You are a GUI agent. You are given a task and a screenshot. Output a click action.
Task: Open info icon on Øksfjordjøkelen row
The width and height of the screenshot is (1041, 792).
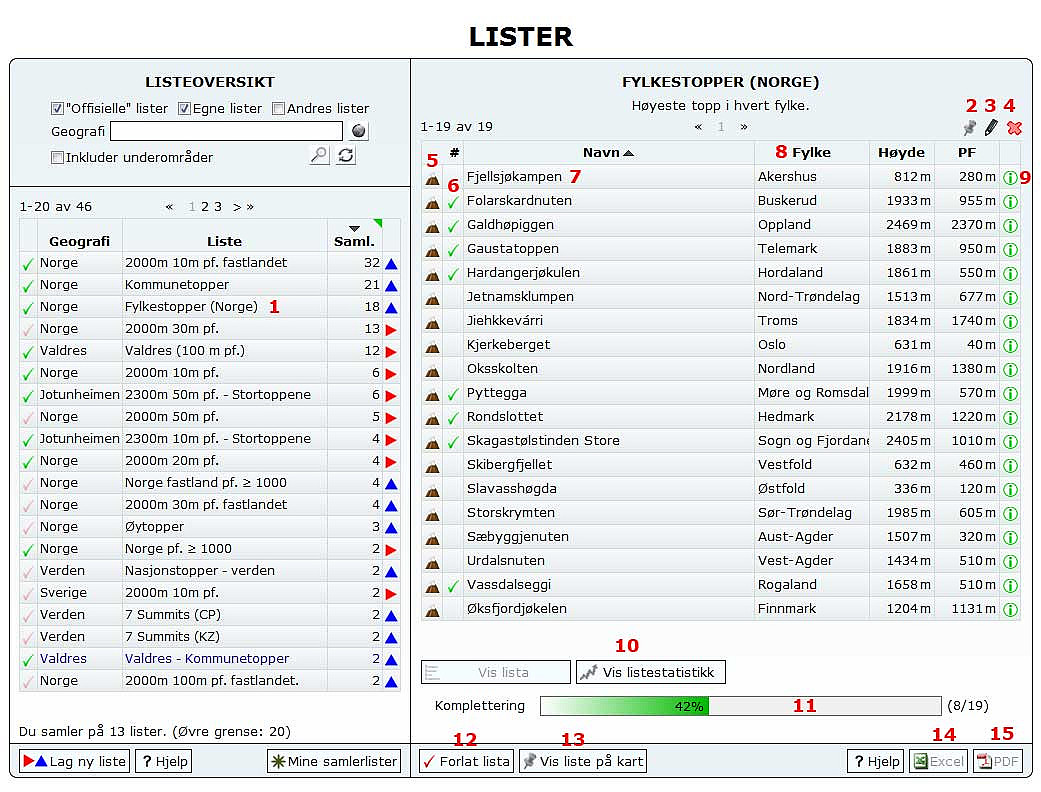pyautogui.click(x=1010, y=610)
